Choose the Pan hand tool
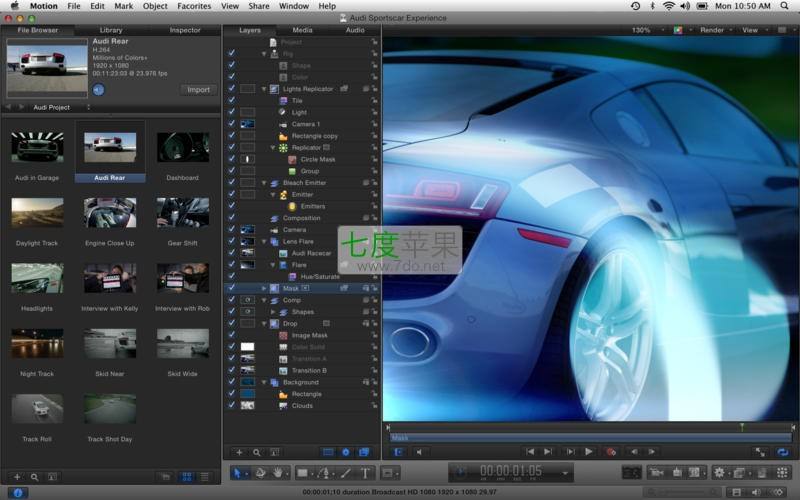 [x=278, y=473]
